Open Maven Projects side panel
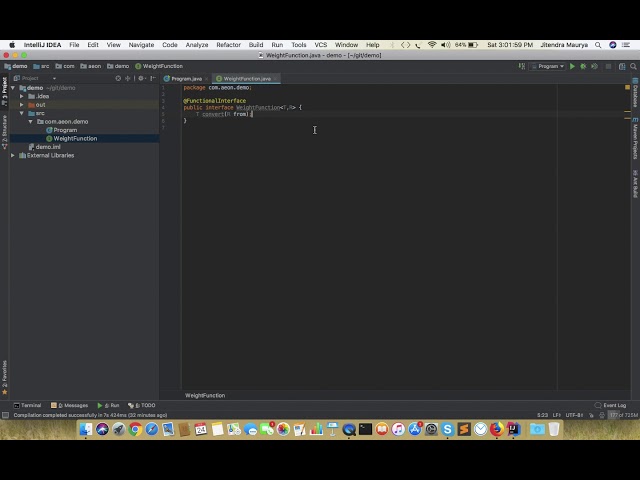Screen dimensions: 640x480 [x=636, y=139]
